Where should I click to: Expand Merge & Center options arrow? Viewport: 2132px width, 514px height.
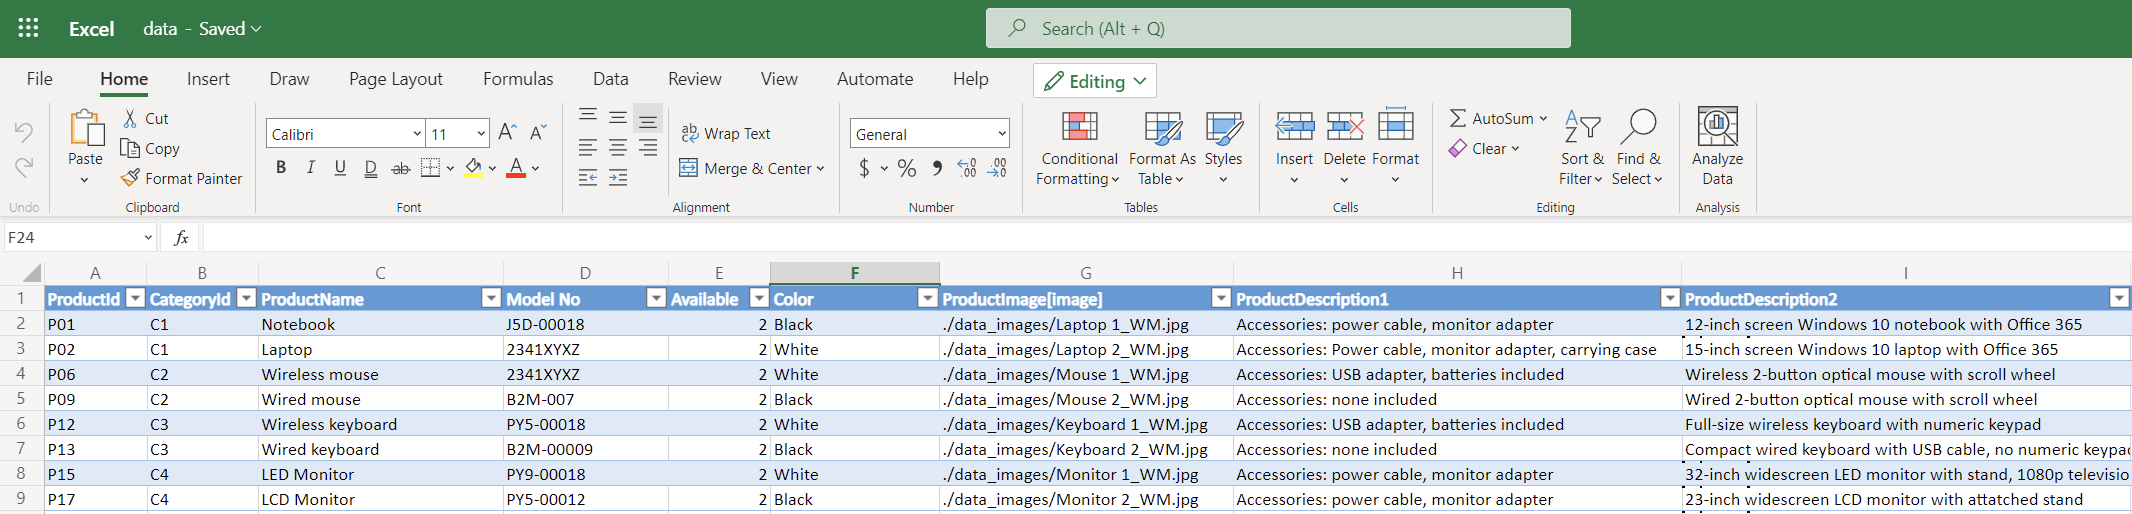[x=820, y=169]
